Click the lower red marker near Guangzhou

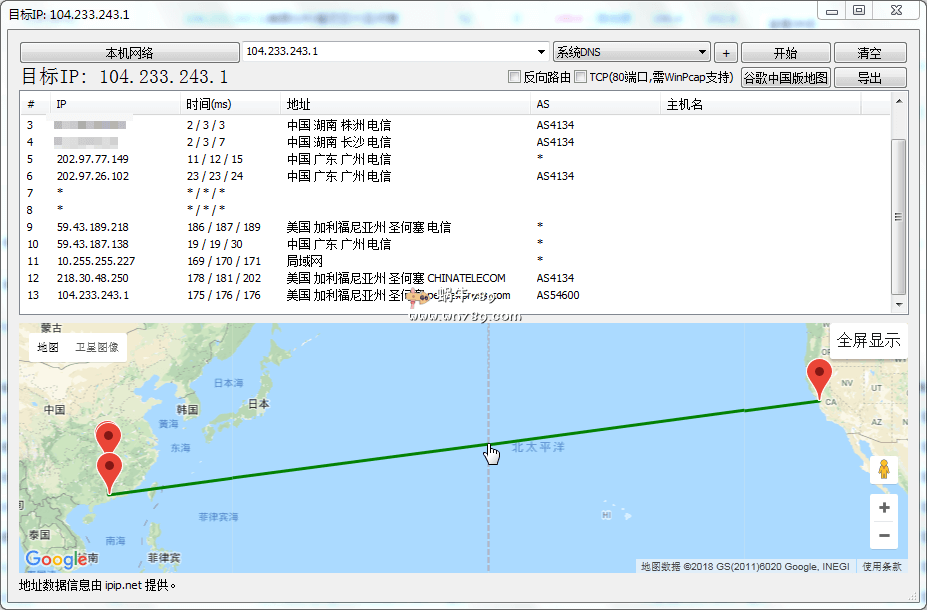(x=109, y=469)
